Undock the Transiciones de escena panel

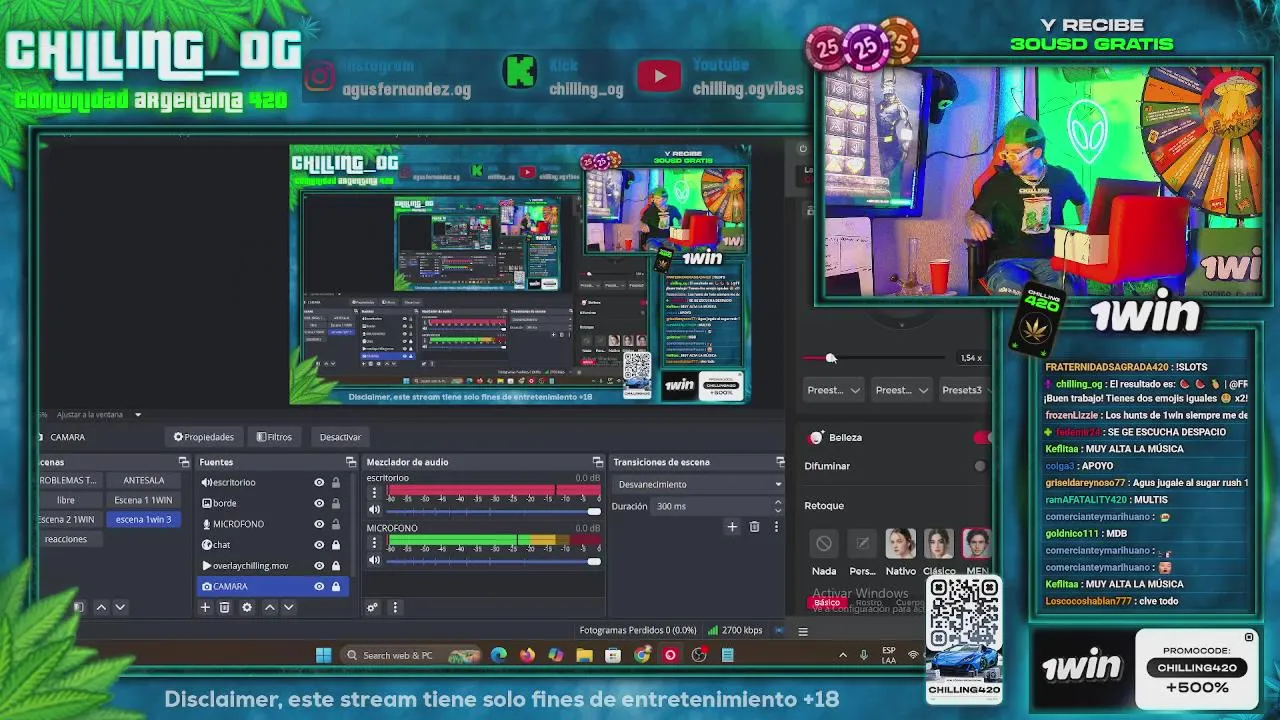tap(781, 462)
